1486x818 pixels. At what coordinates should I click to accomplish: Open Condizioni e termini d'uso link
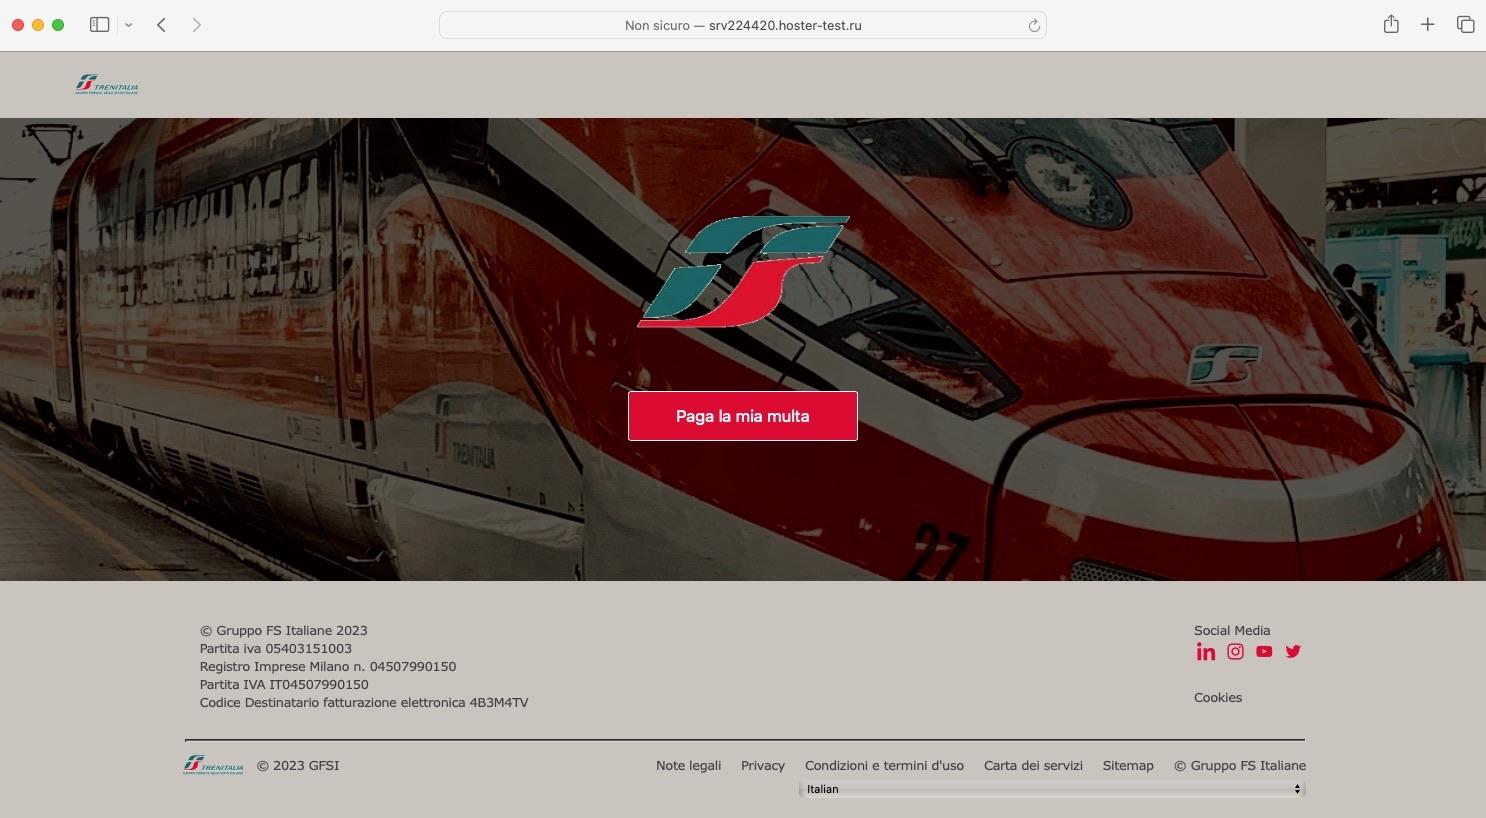884,766
